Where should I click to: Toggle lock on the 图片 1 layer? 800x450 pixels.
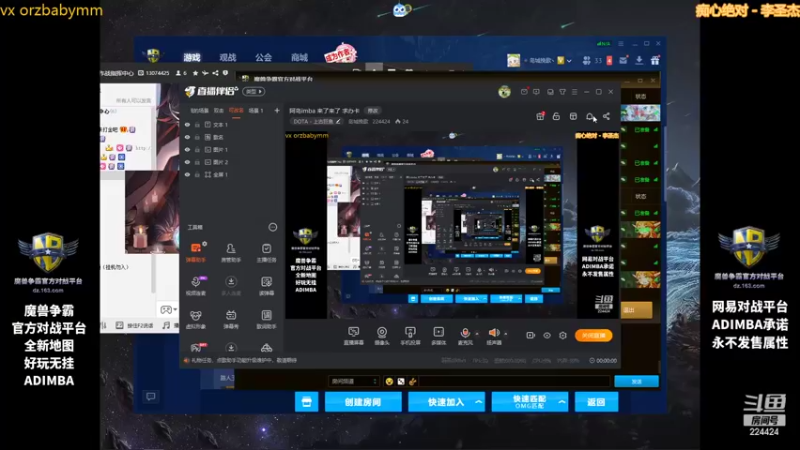pos(197,149)
